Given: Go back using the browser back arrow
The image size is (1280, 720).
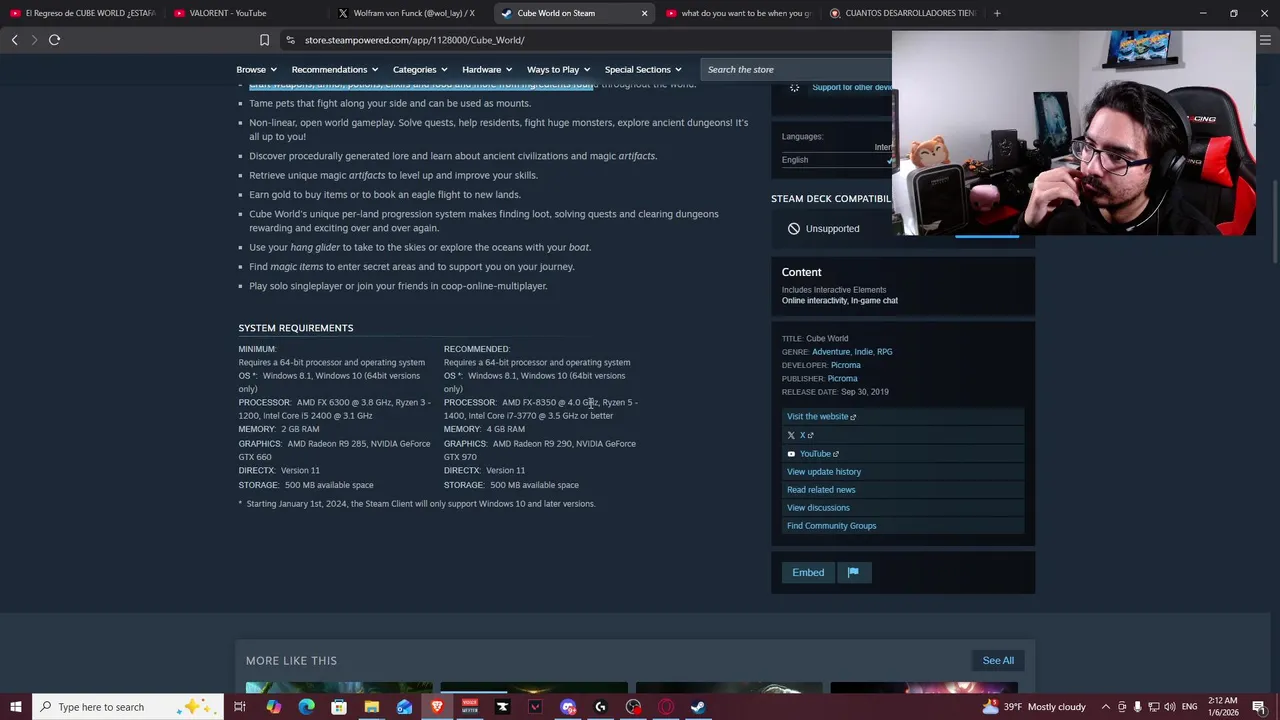Looking at the screenshot, I should click(14, 40).
